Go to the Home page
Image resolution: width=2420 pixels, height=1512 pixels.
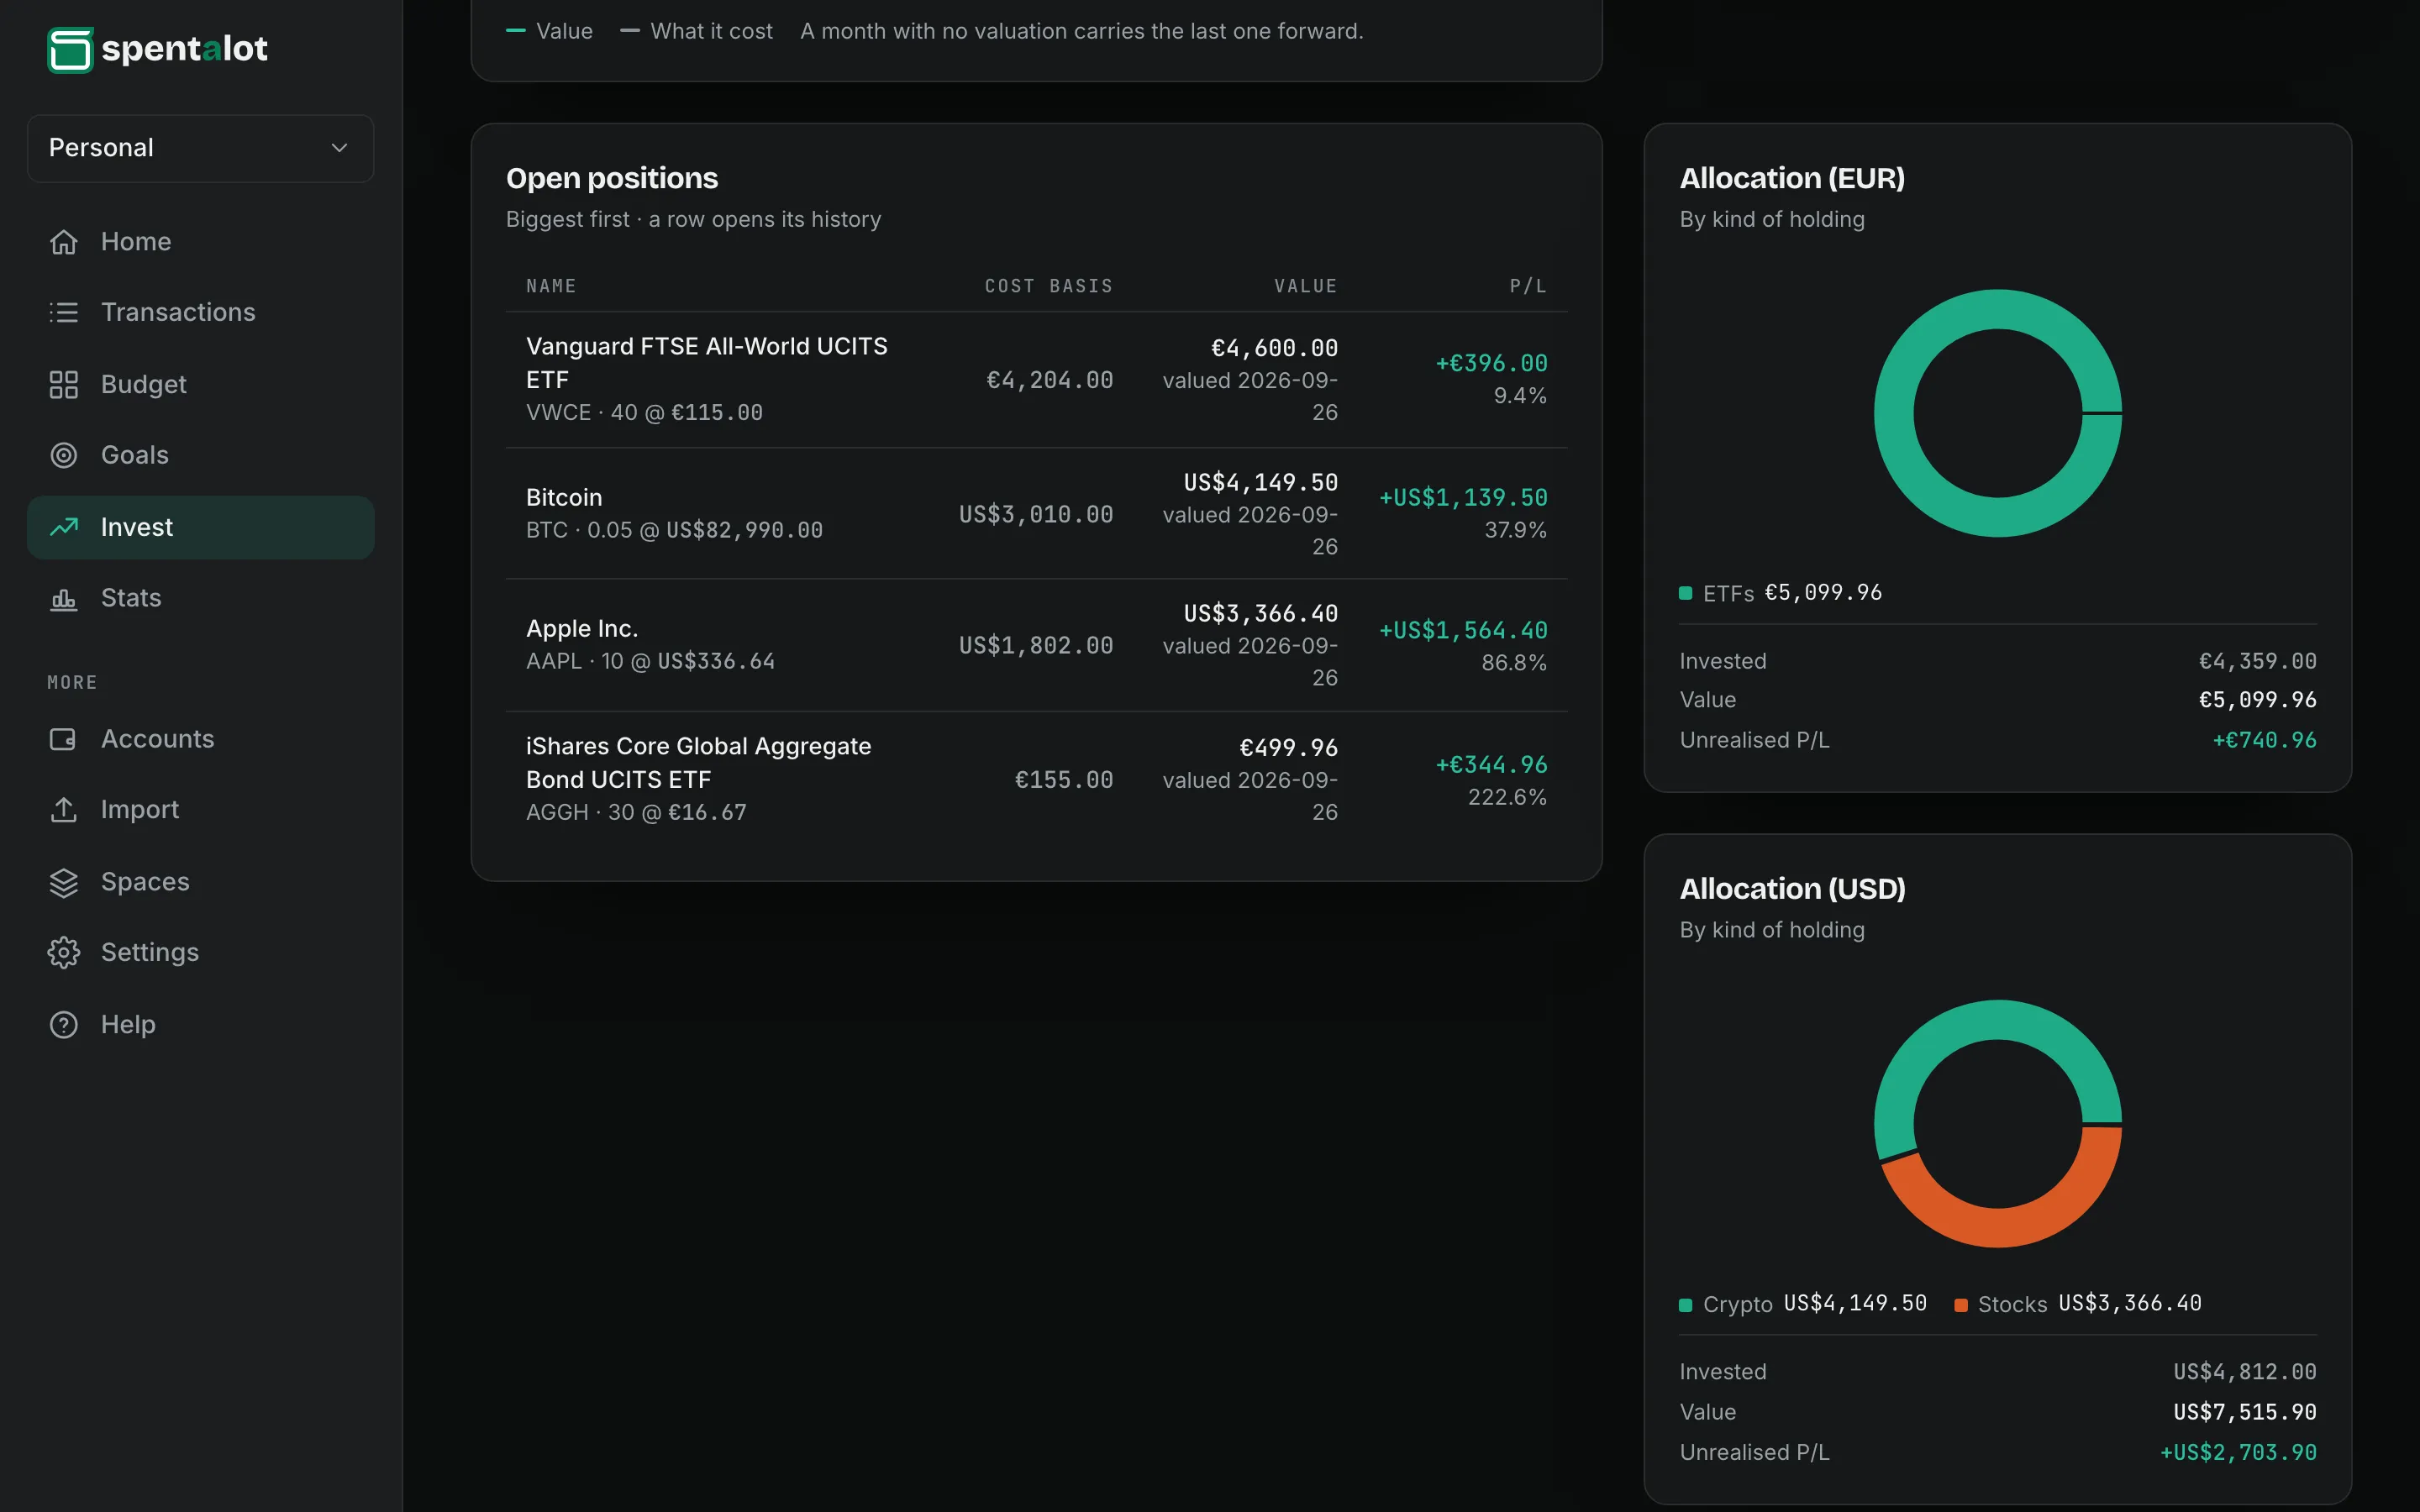(201, 242)
